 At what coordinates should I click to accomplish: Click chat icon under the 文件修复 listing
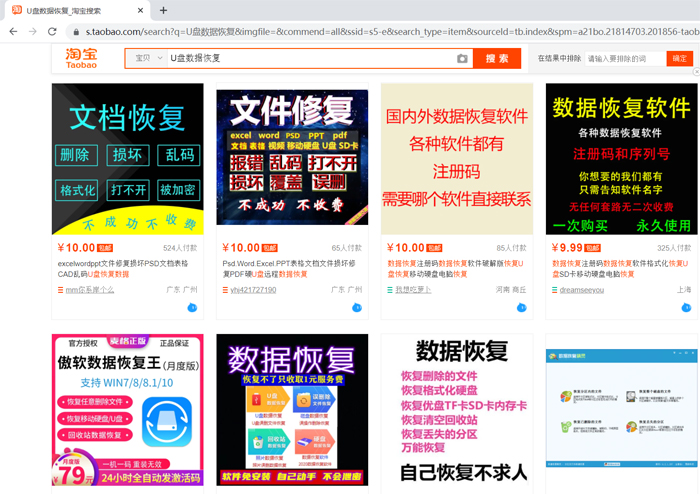(356, 308)
